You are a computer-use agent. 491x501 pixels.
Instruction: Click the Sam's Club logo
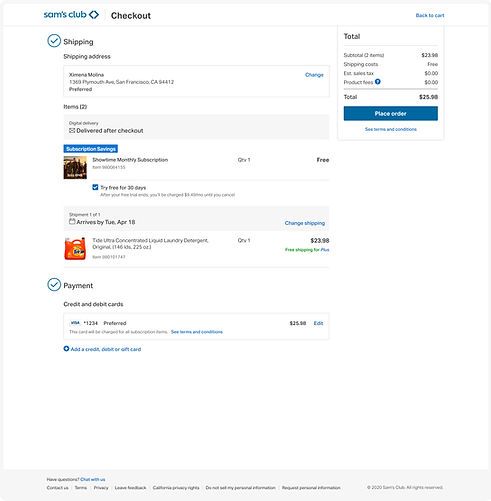pos(71,15)
